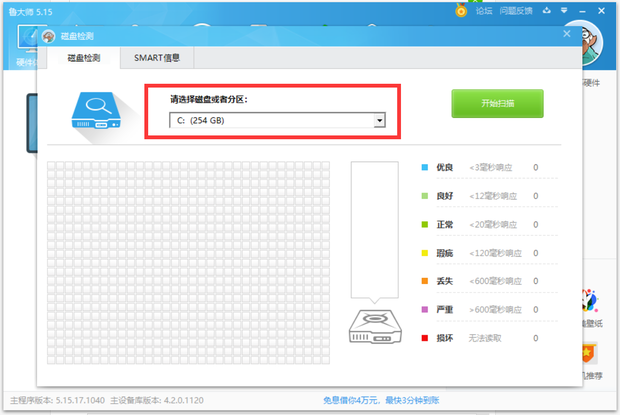Click the wallpaper icon in main window sidebar
620x415 pixels.
(590, 301)
